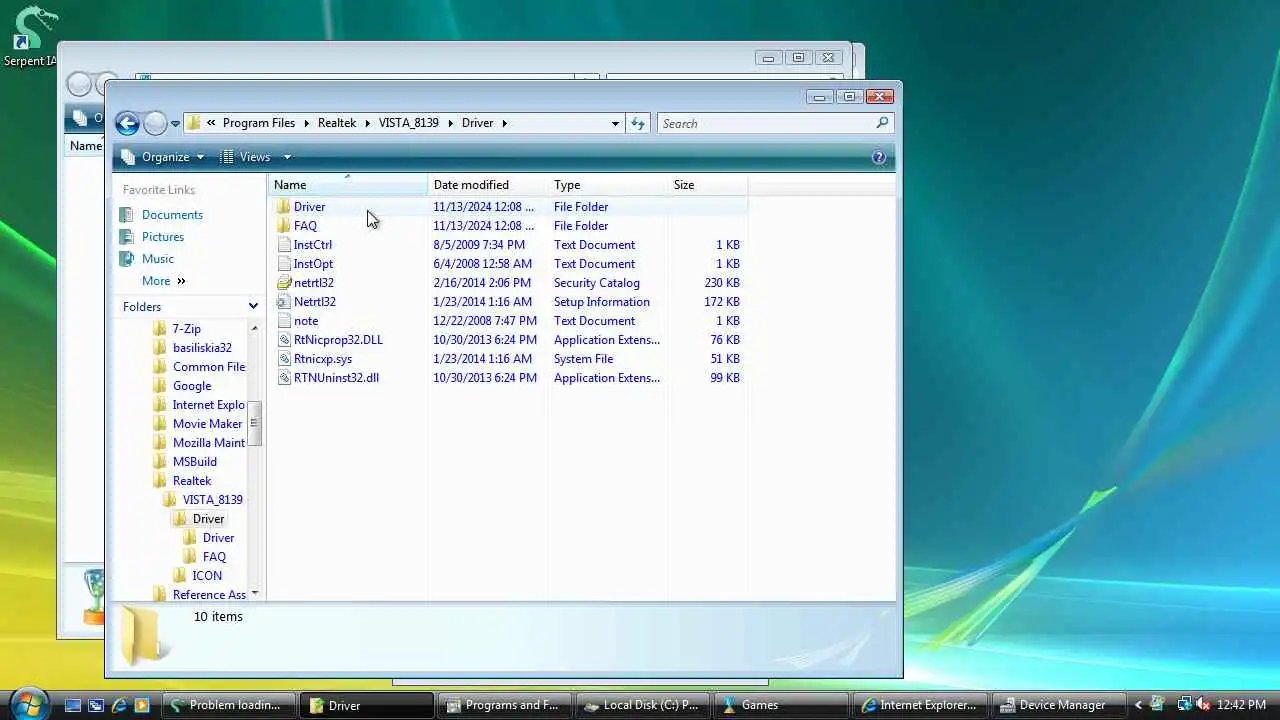Select Program Files in the address breadcrumb
Viewport: 1280px width, 720px height.
pyautogui.click(x=259, y=123)
